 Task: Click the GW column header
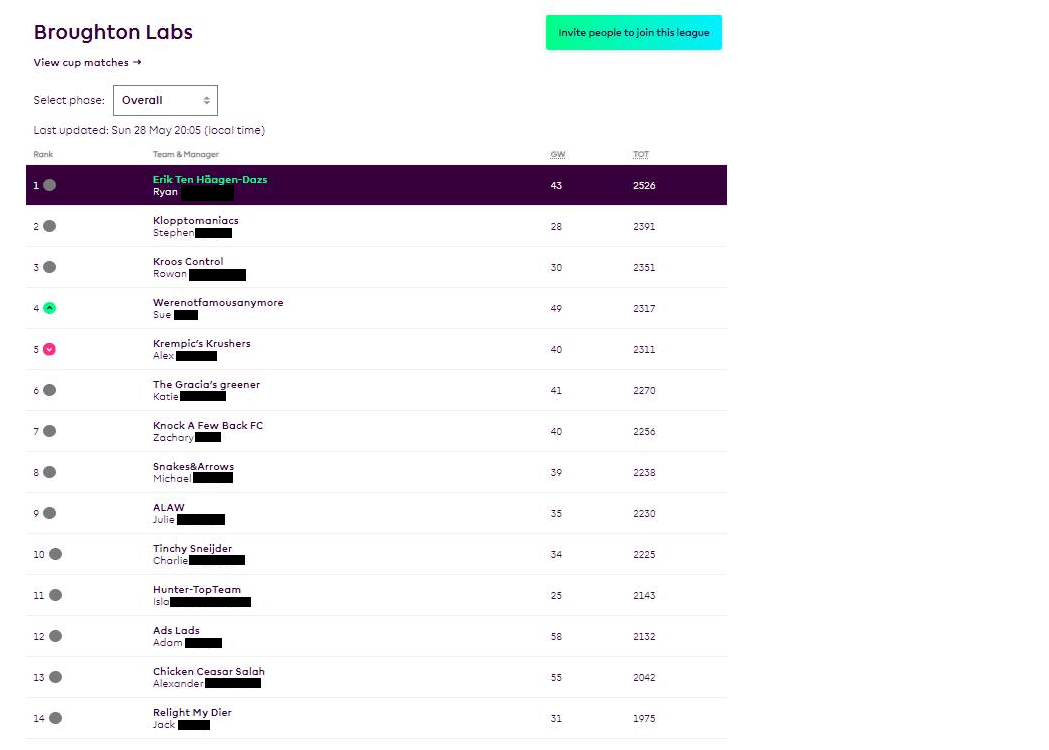pyautogui.click(x=557, y=154)
